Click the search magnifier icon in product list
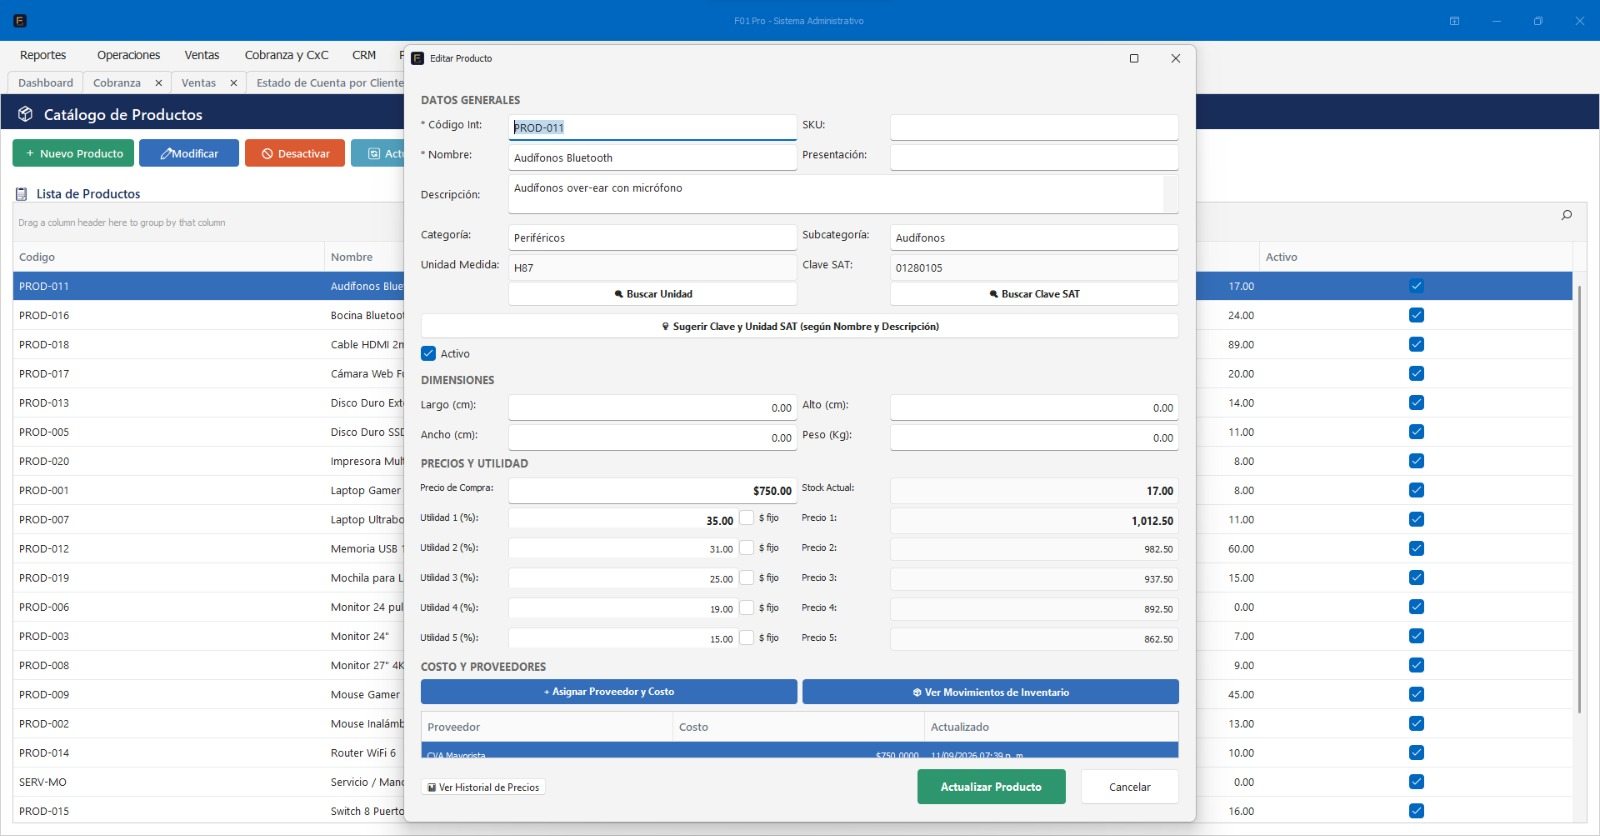 pyautogui.click(x=1566, y=215)
